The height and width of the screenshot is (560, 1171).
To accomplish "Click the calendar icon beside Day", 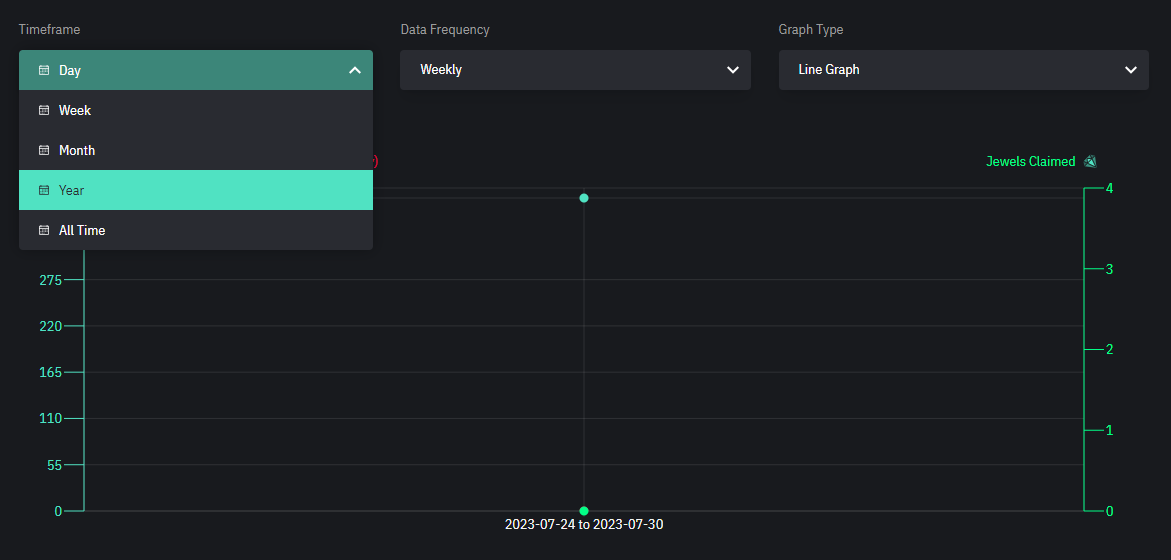I will tap(44, 70).
